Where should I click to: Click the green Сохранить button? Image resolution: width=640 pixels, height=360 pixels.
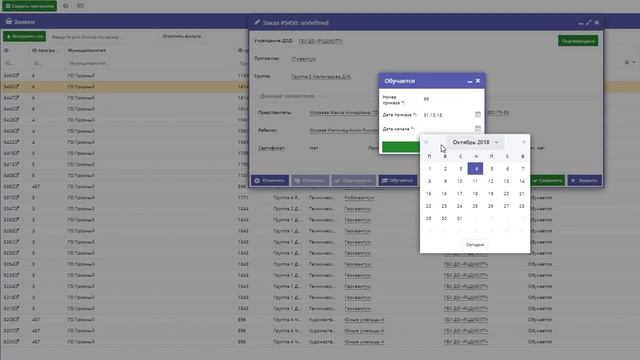(x=548, y=180)
